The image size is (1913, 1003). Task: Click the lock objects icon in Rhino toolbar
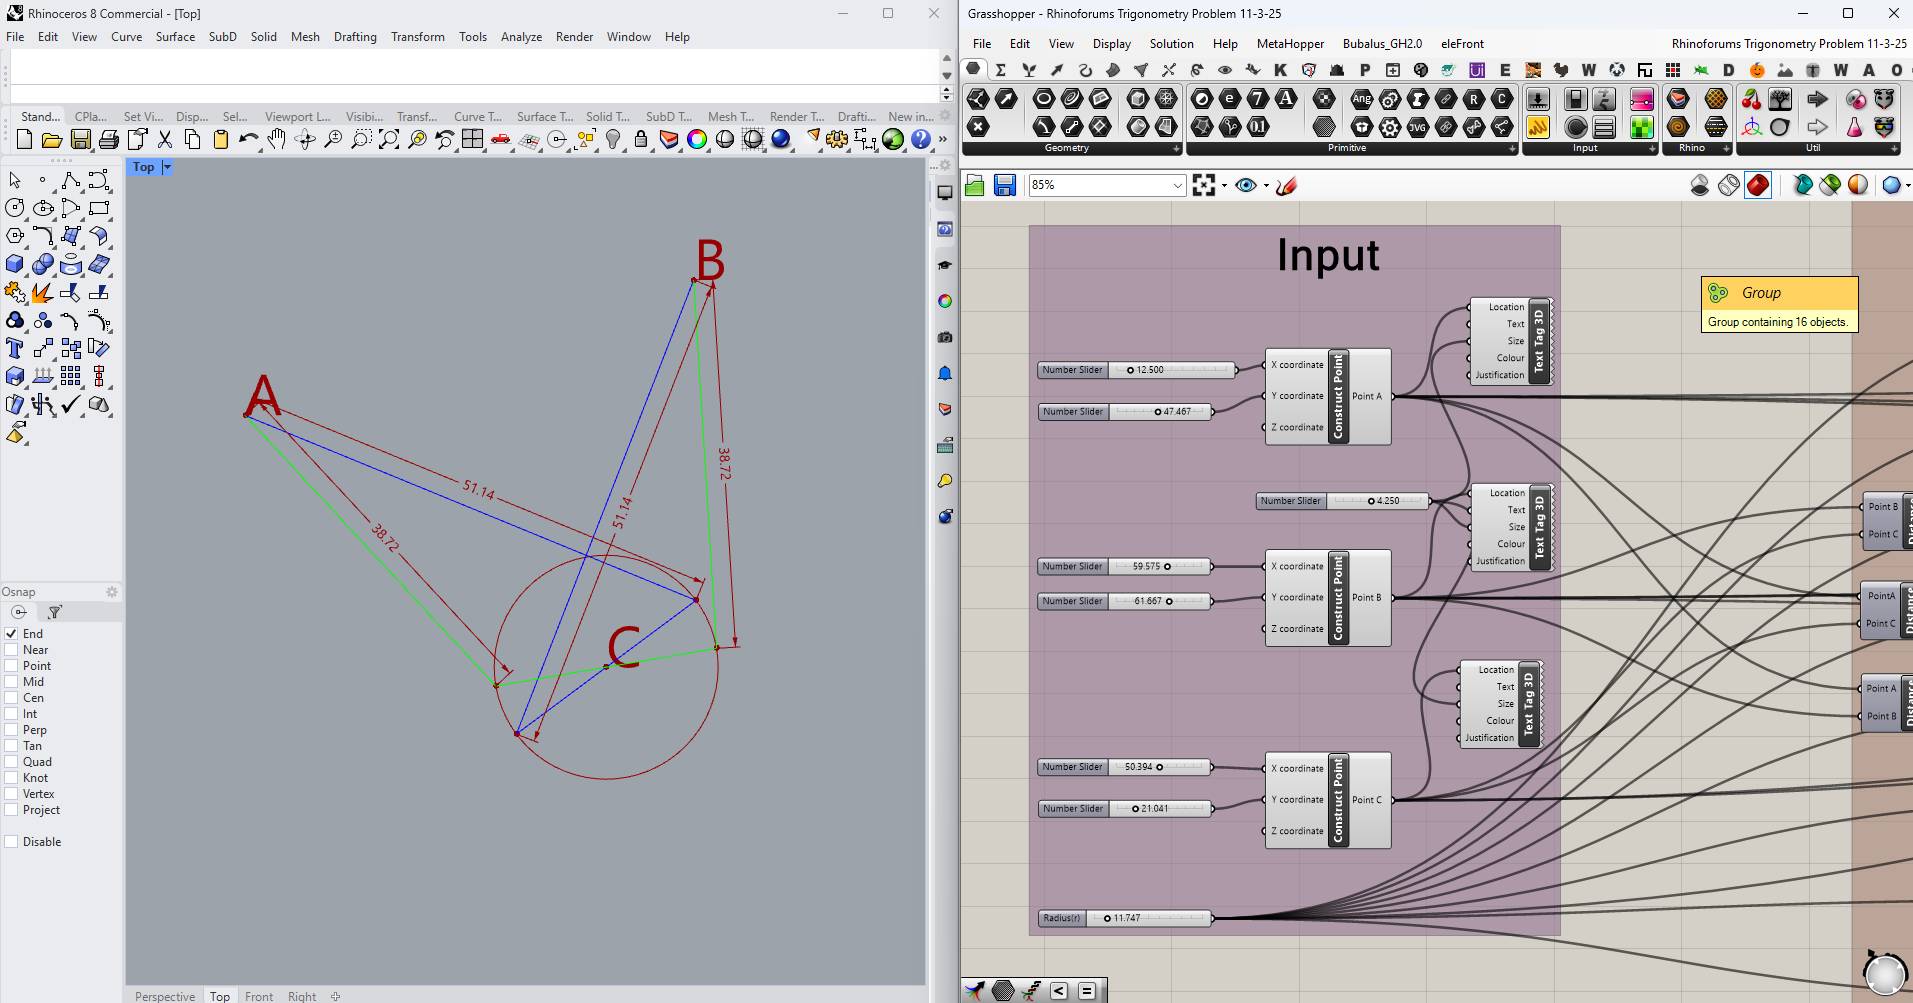tap(641, 140)
